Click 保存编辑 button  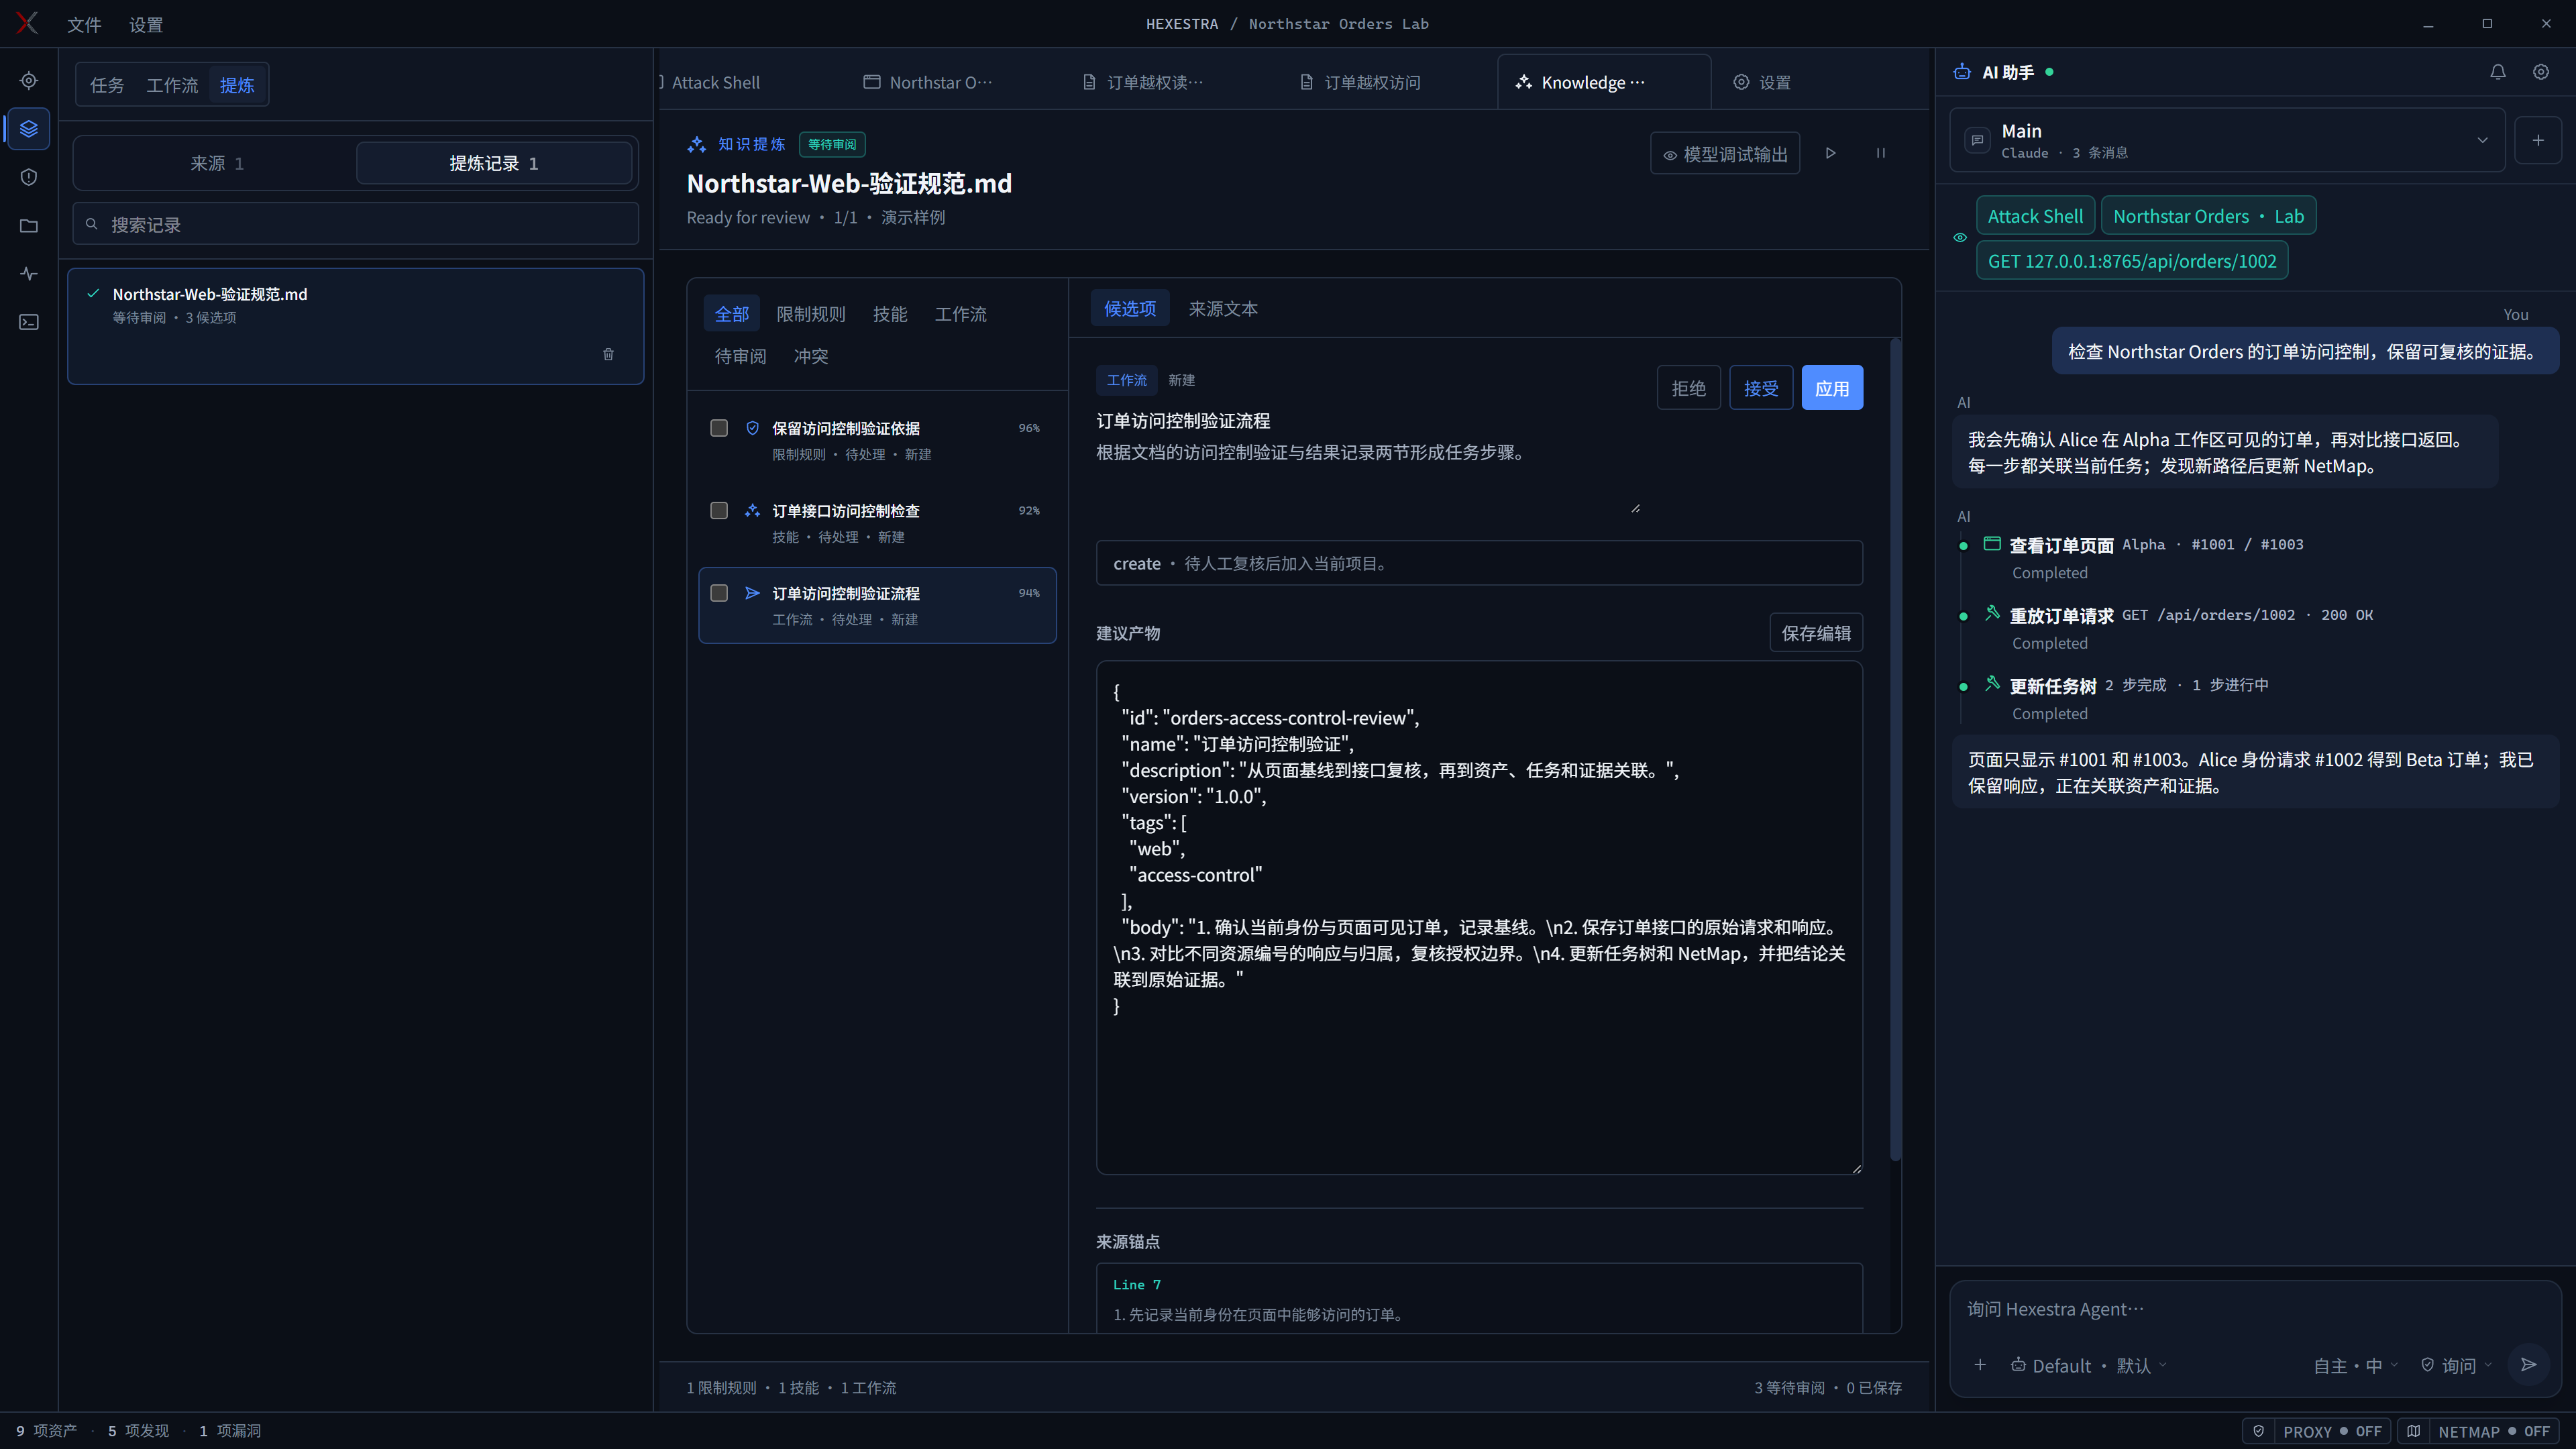pyautogui.click(x=1816, y=633)
